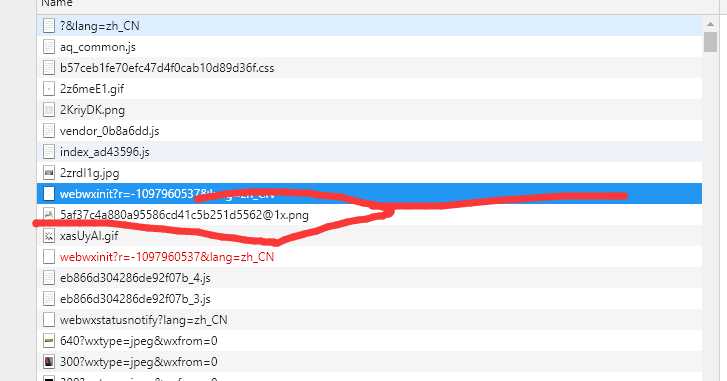Viewport: 727px width, 381px height.
Task: Open vendor_0b8a6dd.js request entry
Action: coord(369,131)
